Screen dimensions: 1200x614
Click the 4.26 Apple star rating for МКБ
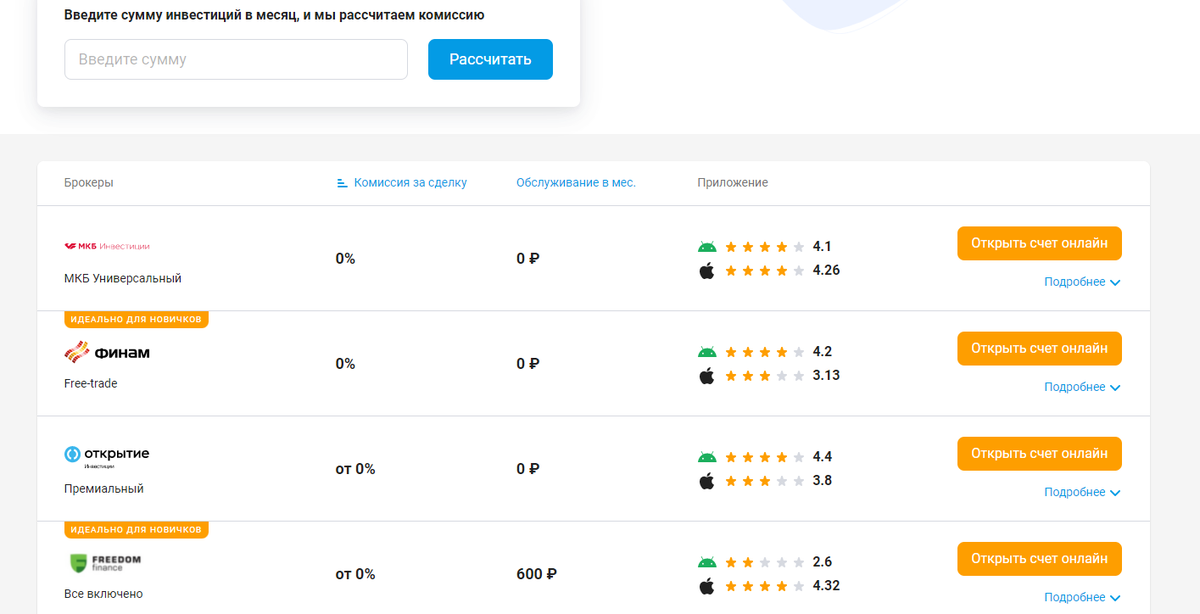tap(764, 270)
